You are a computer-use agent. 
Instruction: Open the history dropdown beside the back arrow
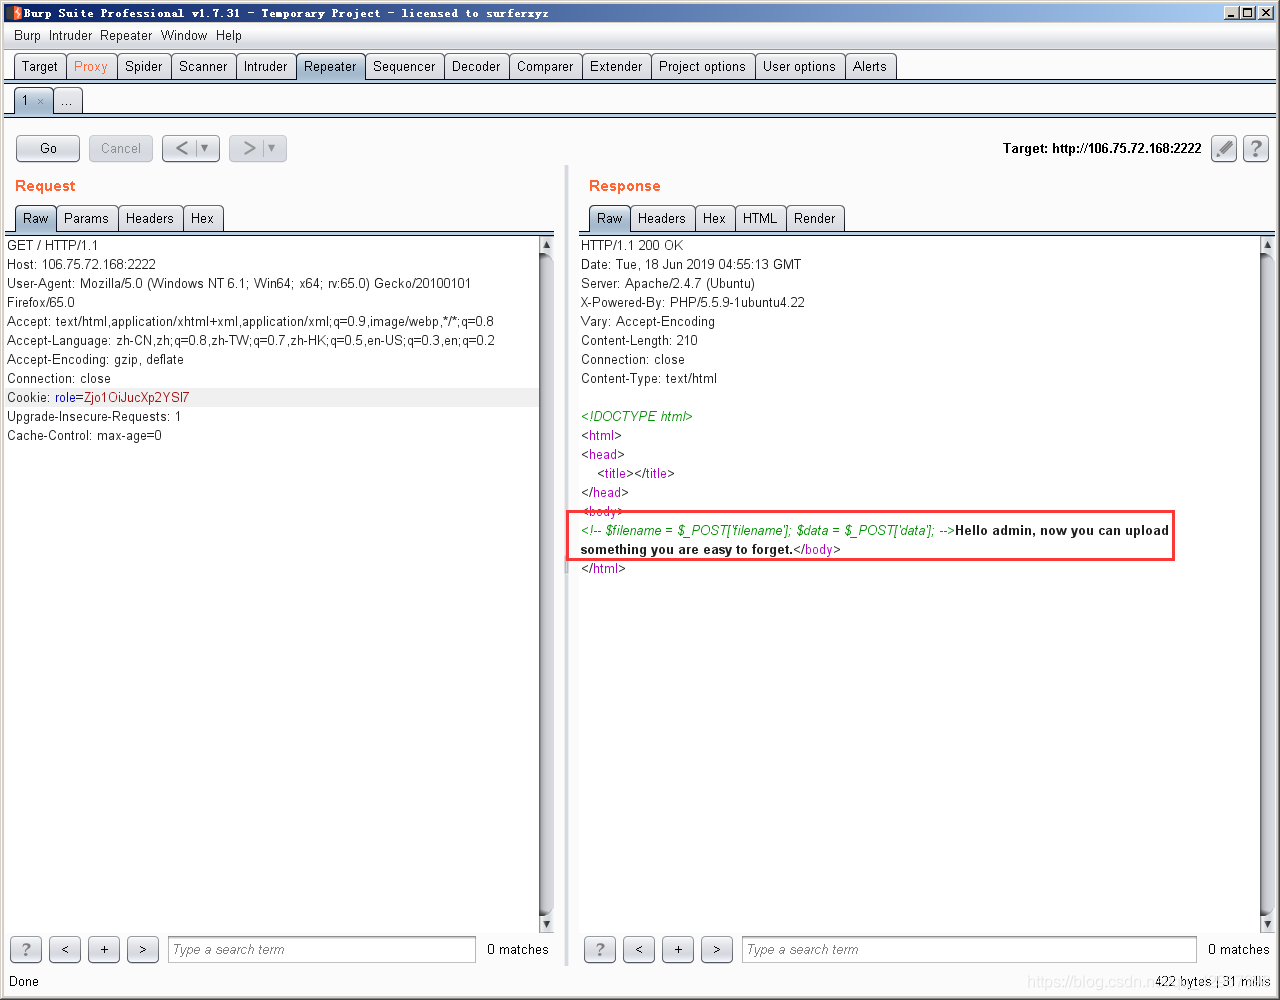206,148
